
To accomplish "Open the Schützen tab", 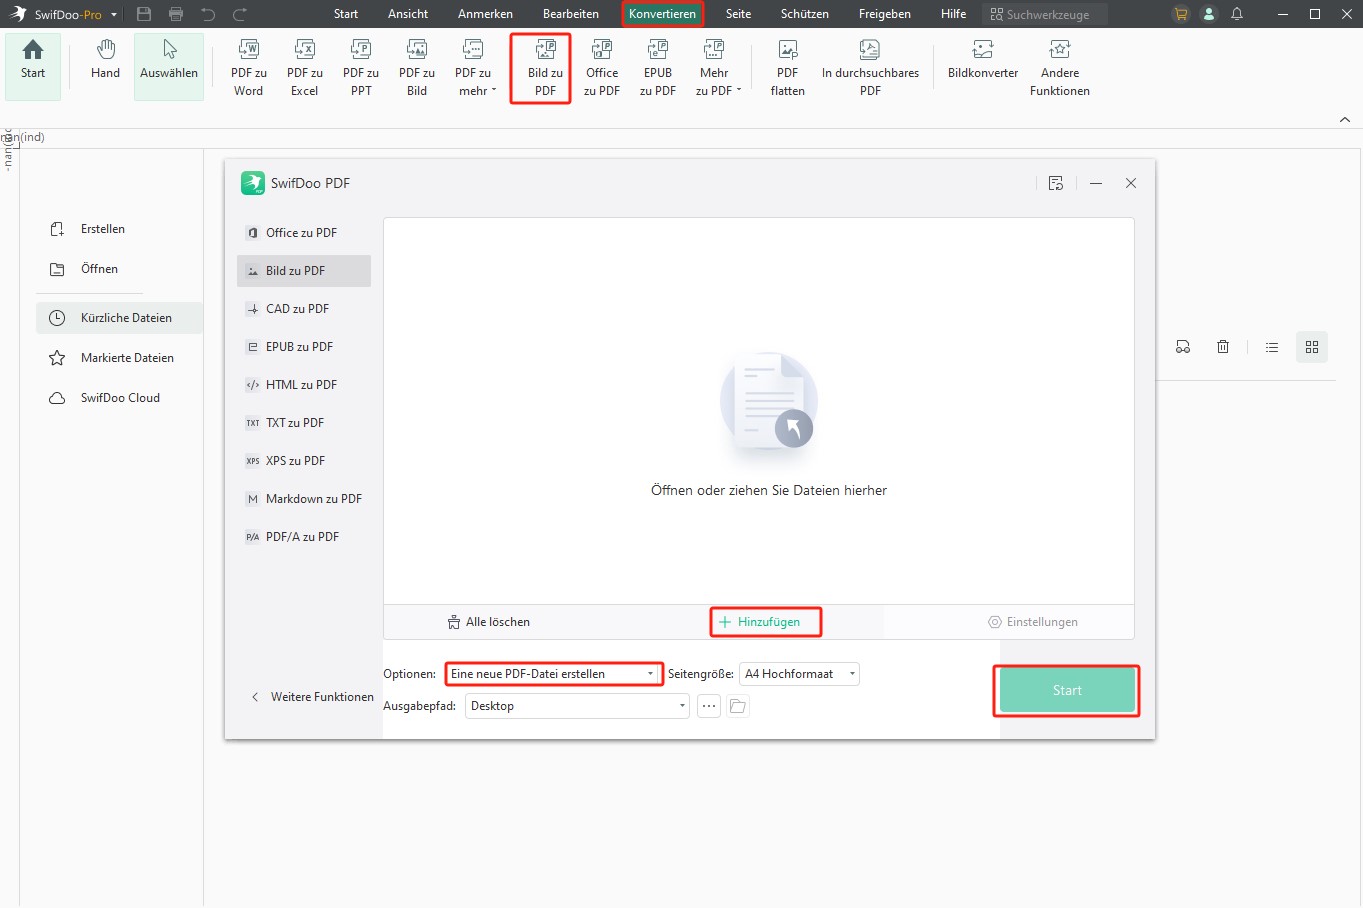I will point(805,14).
